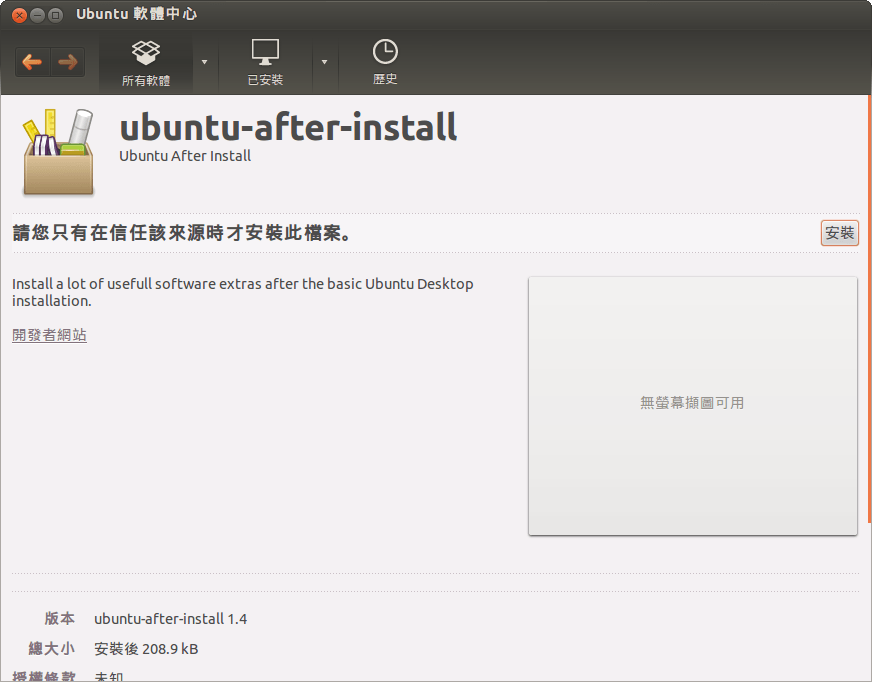The image size is (872, 682).
Task: Minimize the Ubuntu 軟體中心 window
Action: pos(37,15)
